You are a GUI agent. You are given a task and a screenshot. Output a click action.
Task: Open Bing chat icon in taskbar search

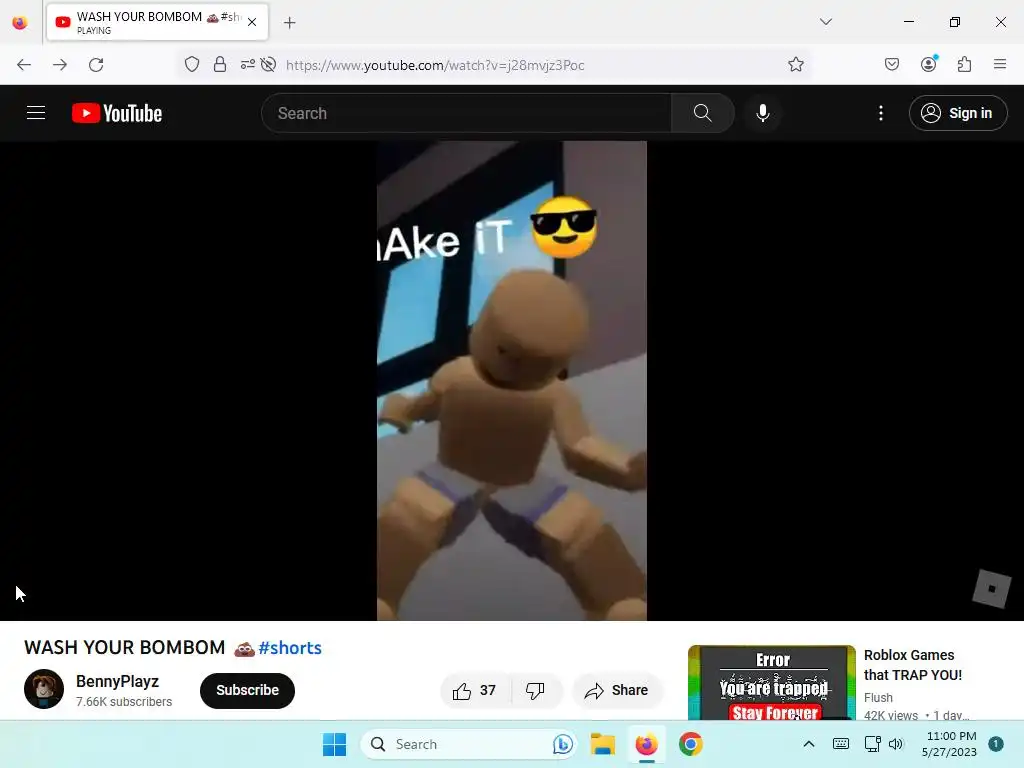click(562, 744)
